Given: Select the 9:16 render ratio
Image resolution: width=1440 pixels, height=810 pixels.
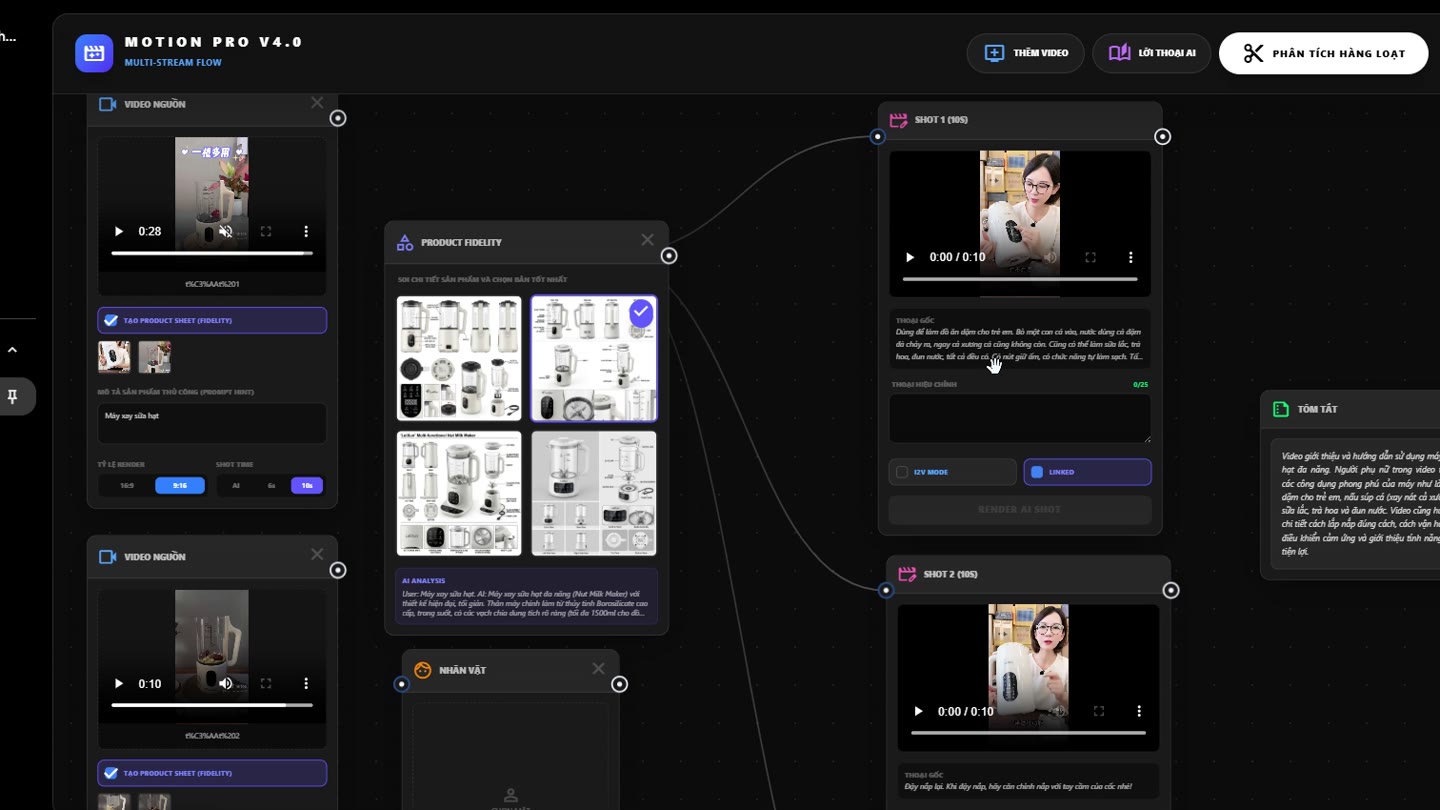Looking at the screenshot, I should [180, 486].
